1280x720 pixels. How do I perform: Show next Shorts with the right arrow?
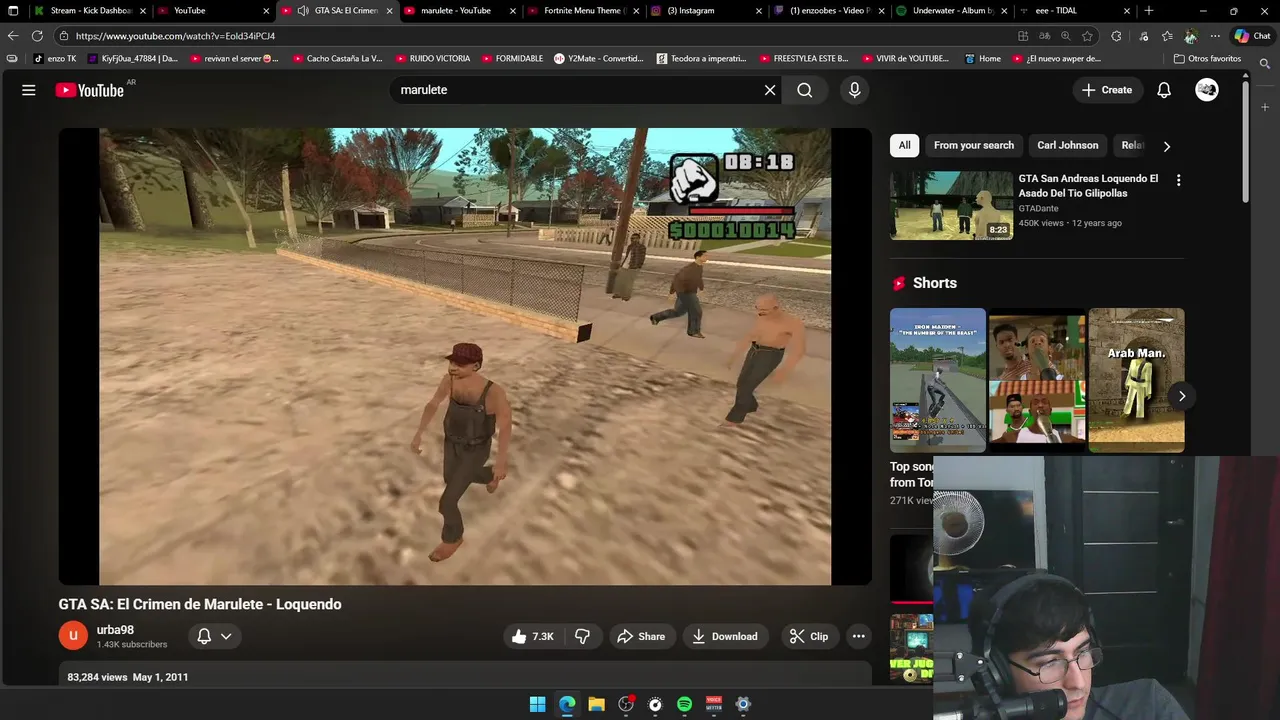pyautogui.click(x=1181, y=396)
